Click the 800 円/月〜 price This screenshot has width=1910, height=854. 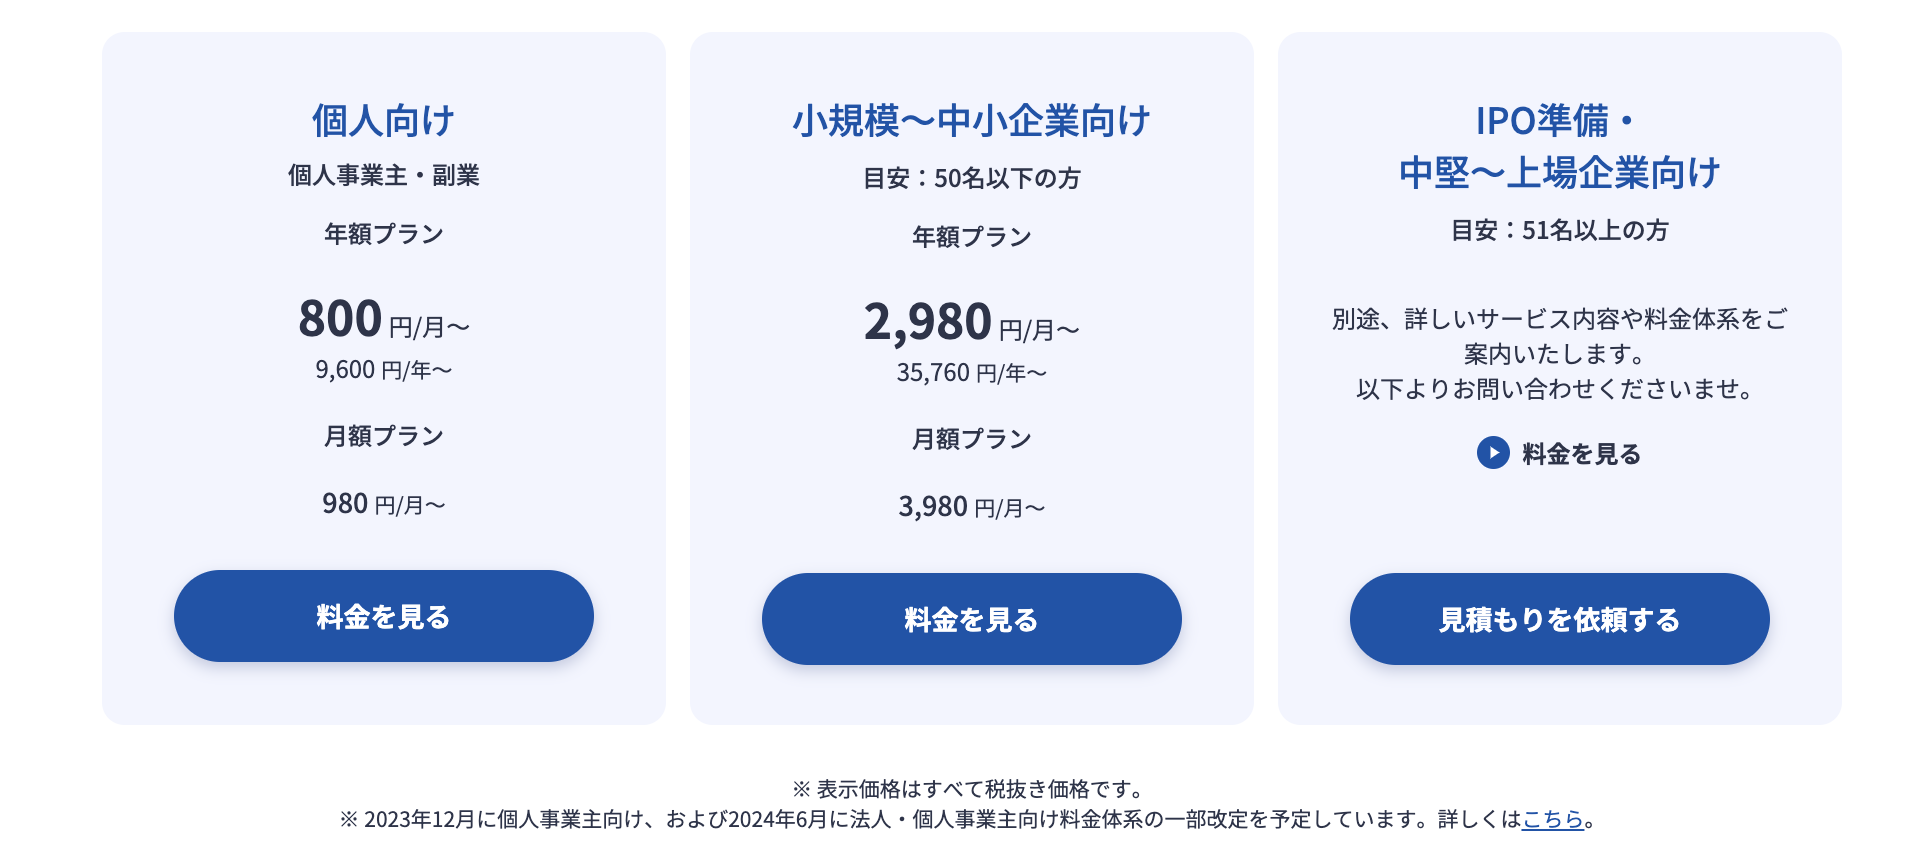[x=384, y=319]
